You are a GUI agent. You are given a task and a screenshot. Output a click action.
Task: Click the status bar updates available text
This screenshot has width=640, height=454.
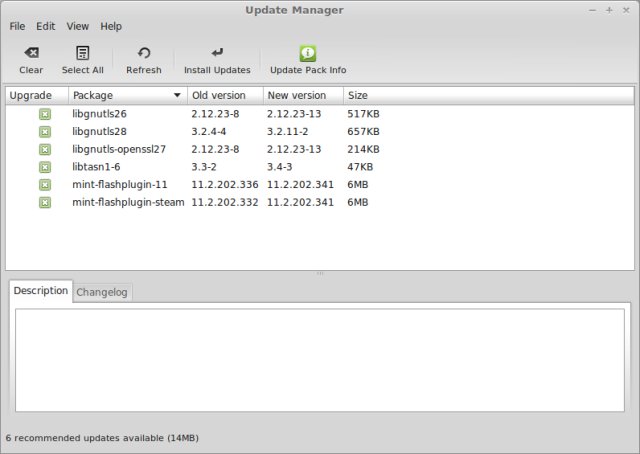(x=102, y=438)
